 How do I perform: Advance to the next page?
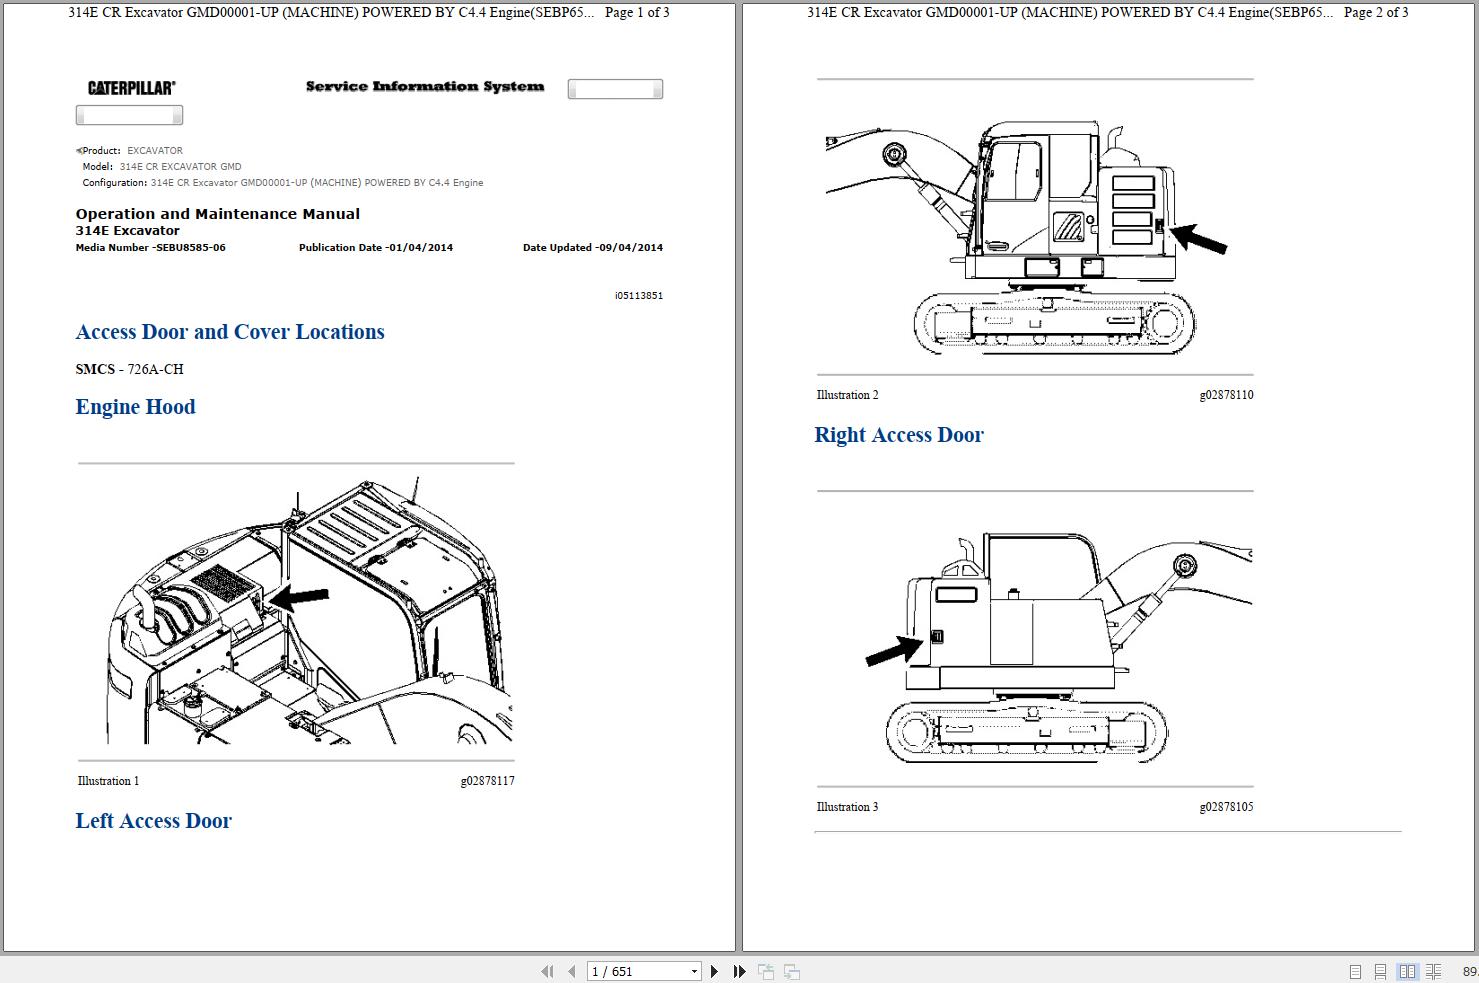coord(714,971)
